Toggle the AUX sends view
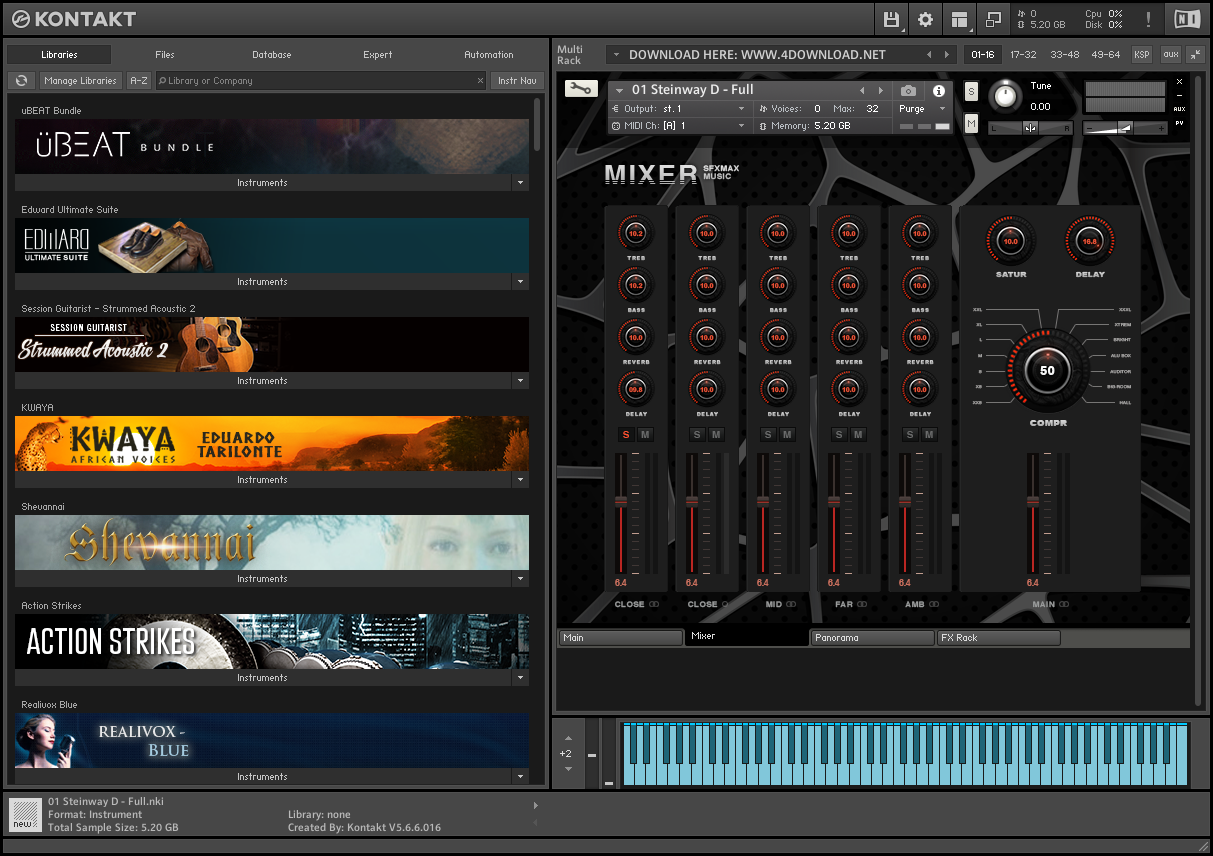The image size is (1213, 856). coord(1179,109)
